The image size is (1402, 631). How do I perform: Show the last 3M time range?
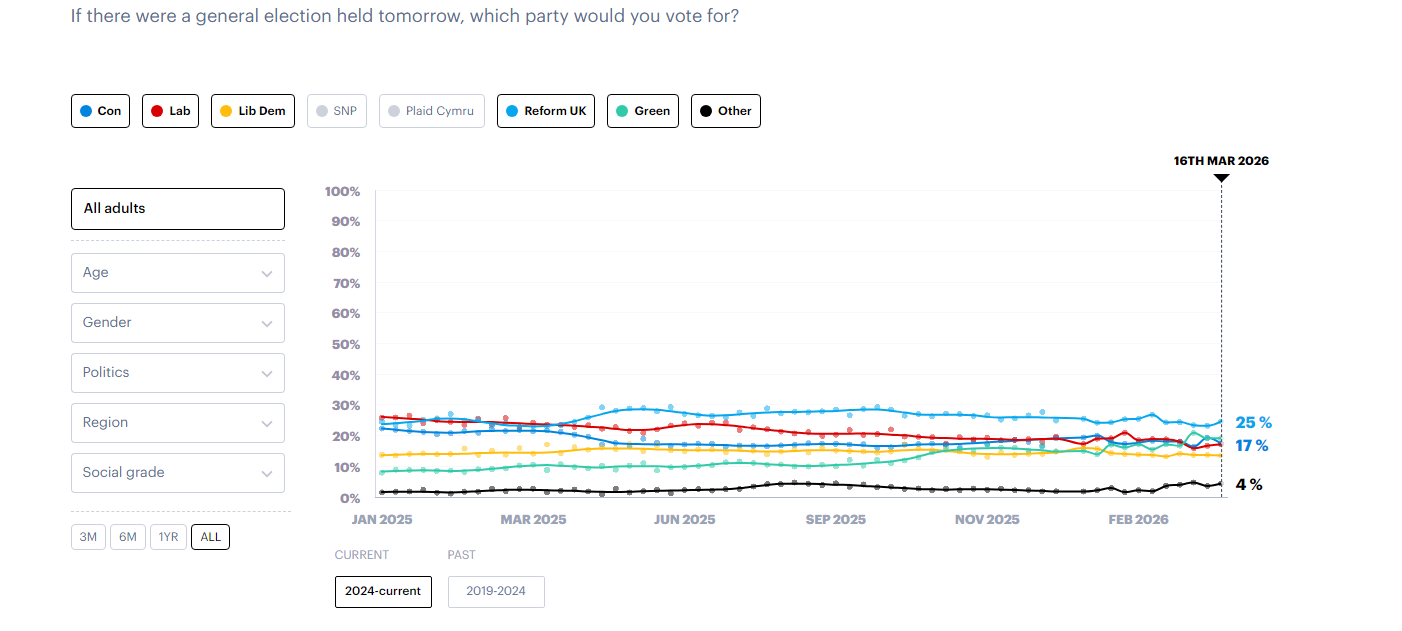click(88, 537)
